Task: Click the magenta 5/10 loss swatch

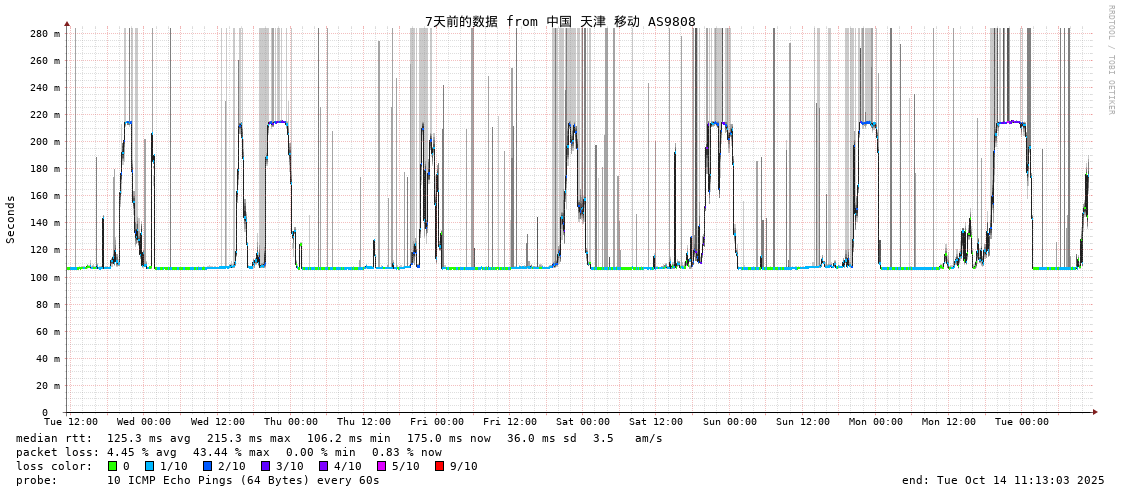Action: click(x=381, y=466)
